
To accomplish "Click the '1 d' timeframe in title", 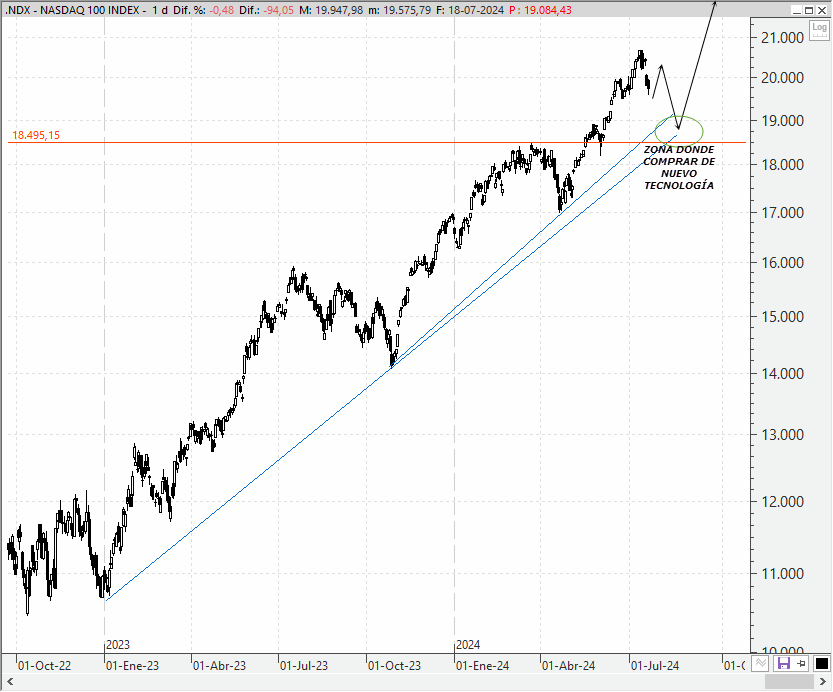I will click(x=160, y=10).
